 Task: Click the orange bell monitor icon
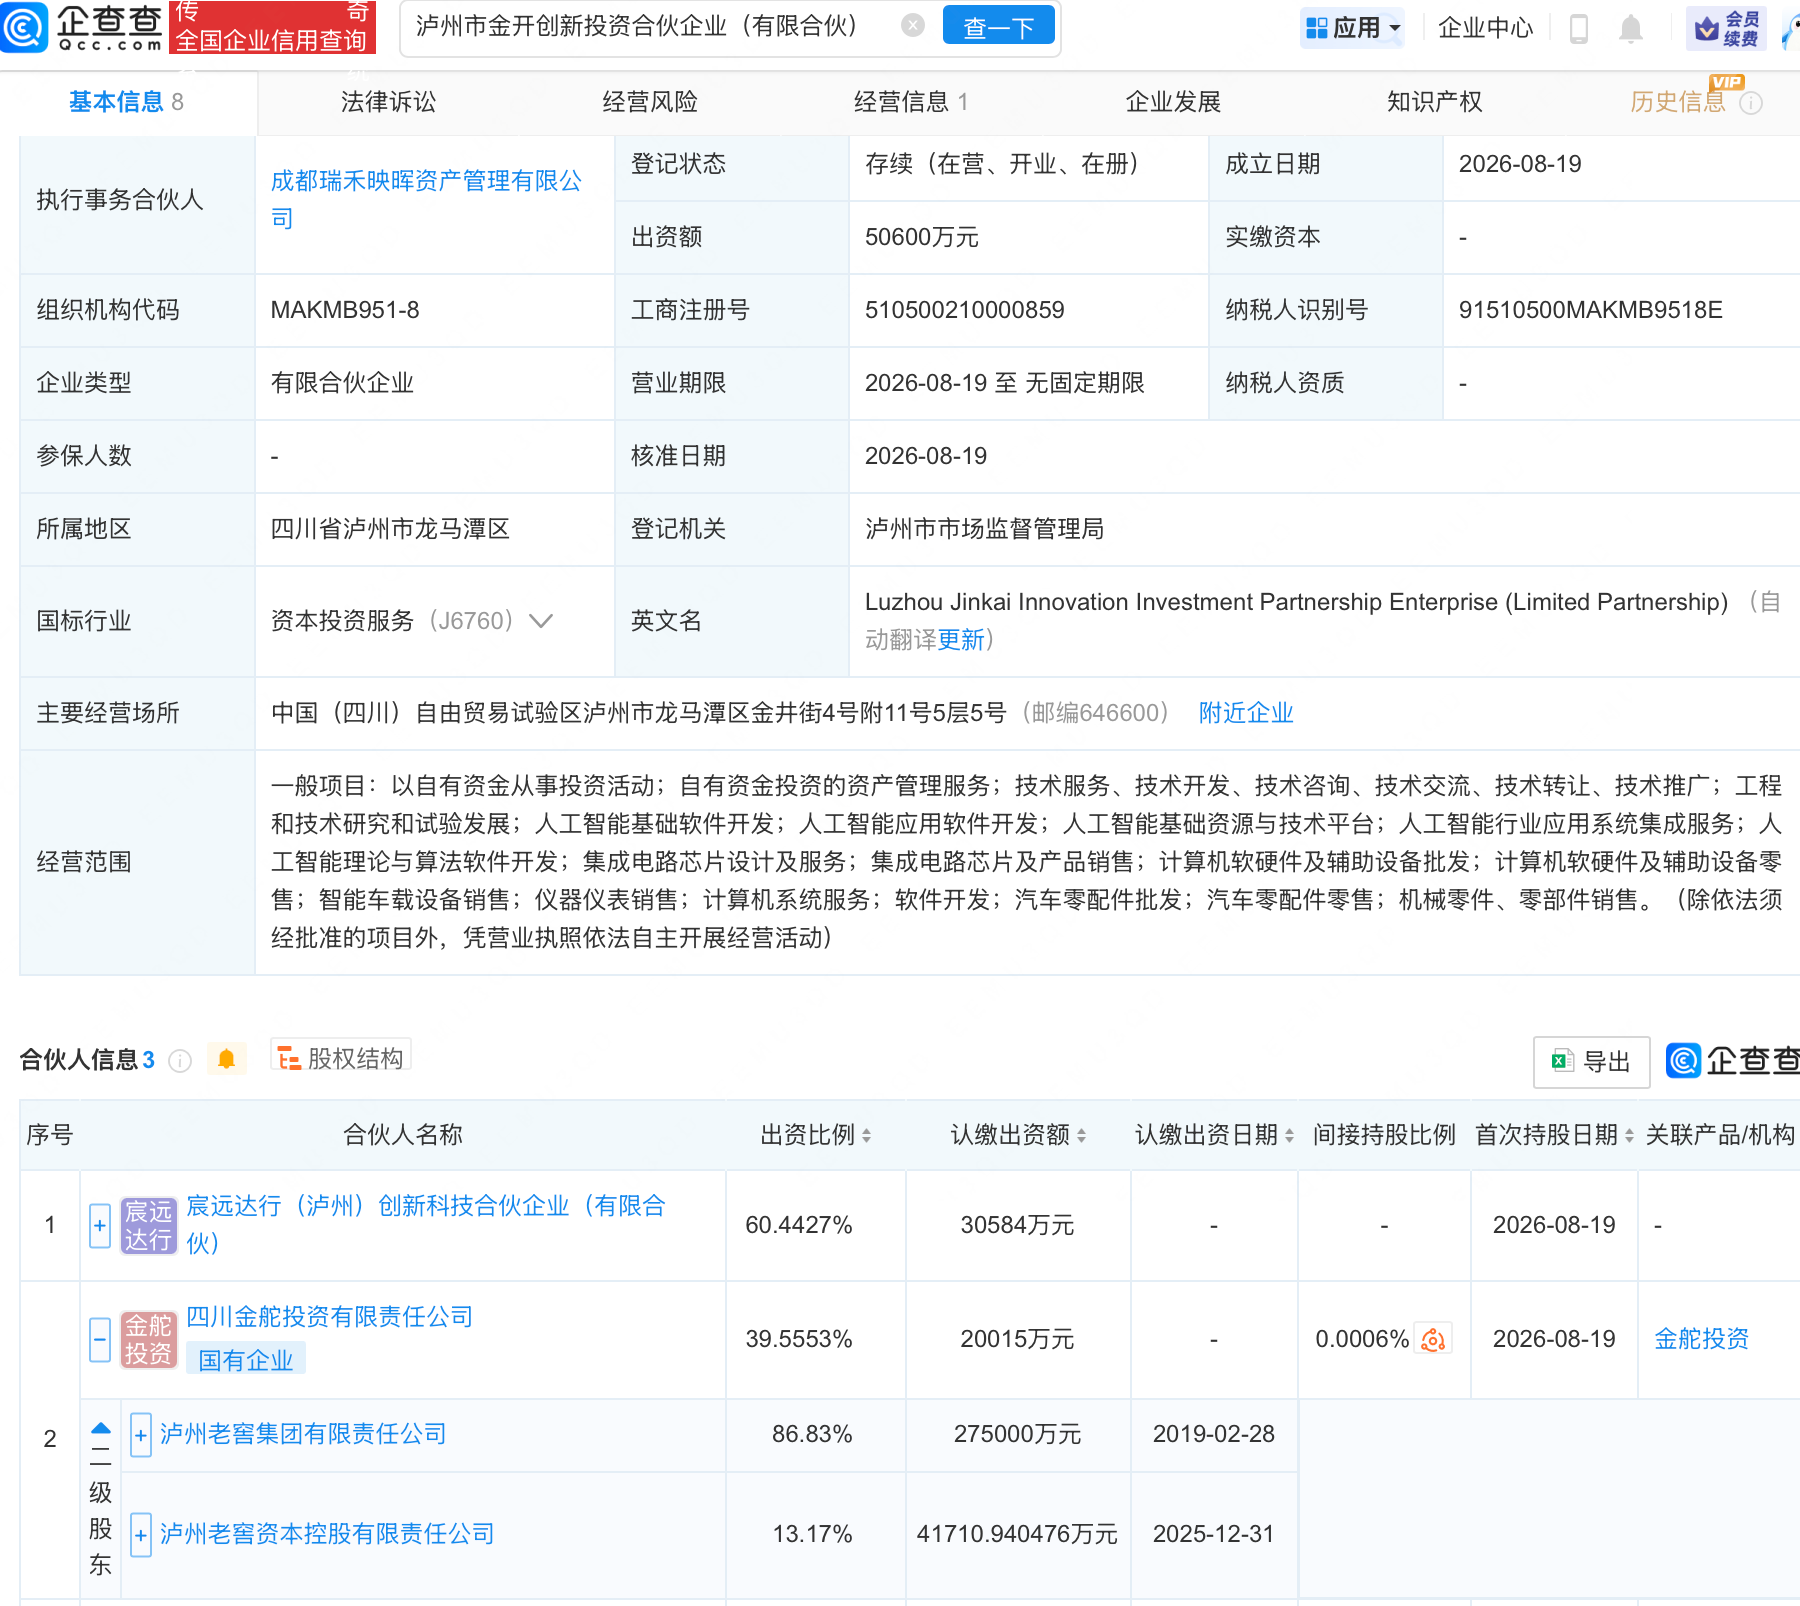(227, 1059)
